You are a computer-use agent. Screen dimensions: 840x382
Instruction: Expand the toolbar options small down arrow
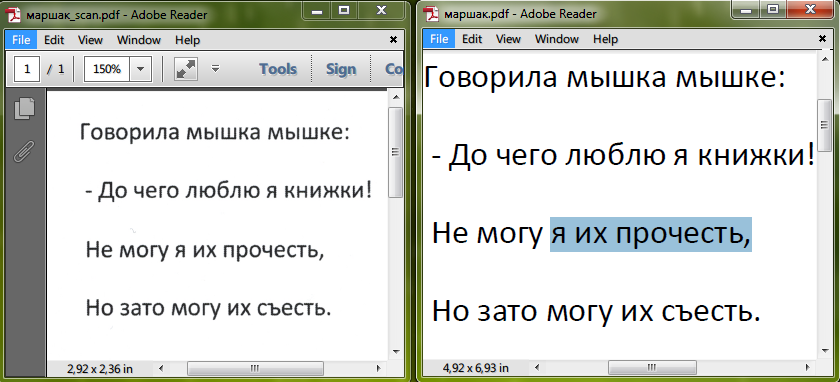[215, 69]
